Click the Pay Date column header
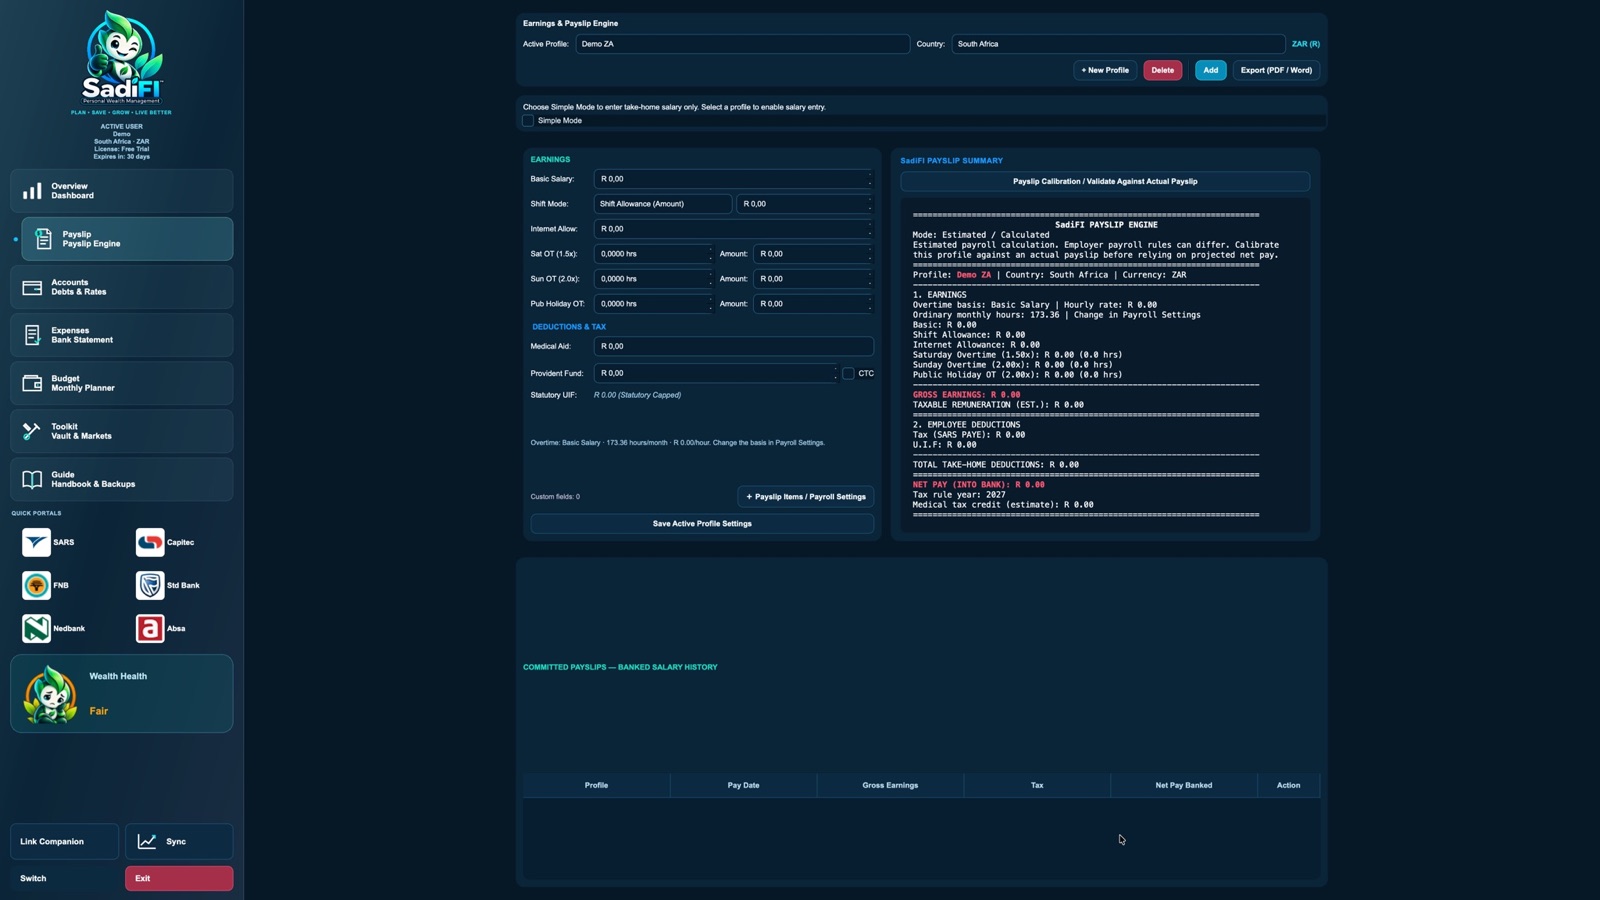This screenshot has width=1600, height=900. pyautogui.click(x=743, y=785)
